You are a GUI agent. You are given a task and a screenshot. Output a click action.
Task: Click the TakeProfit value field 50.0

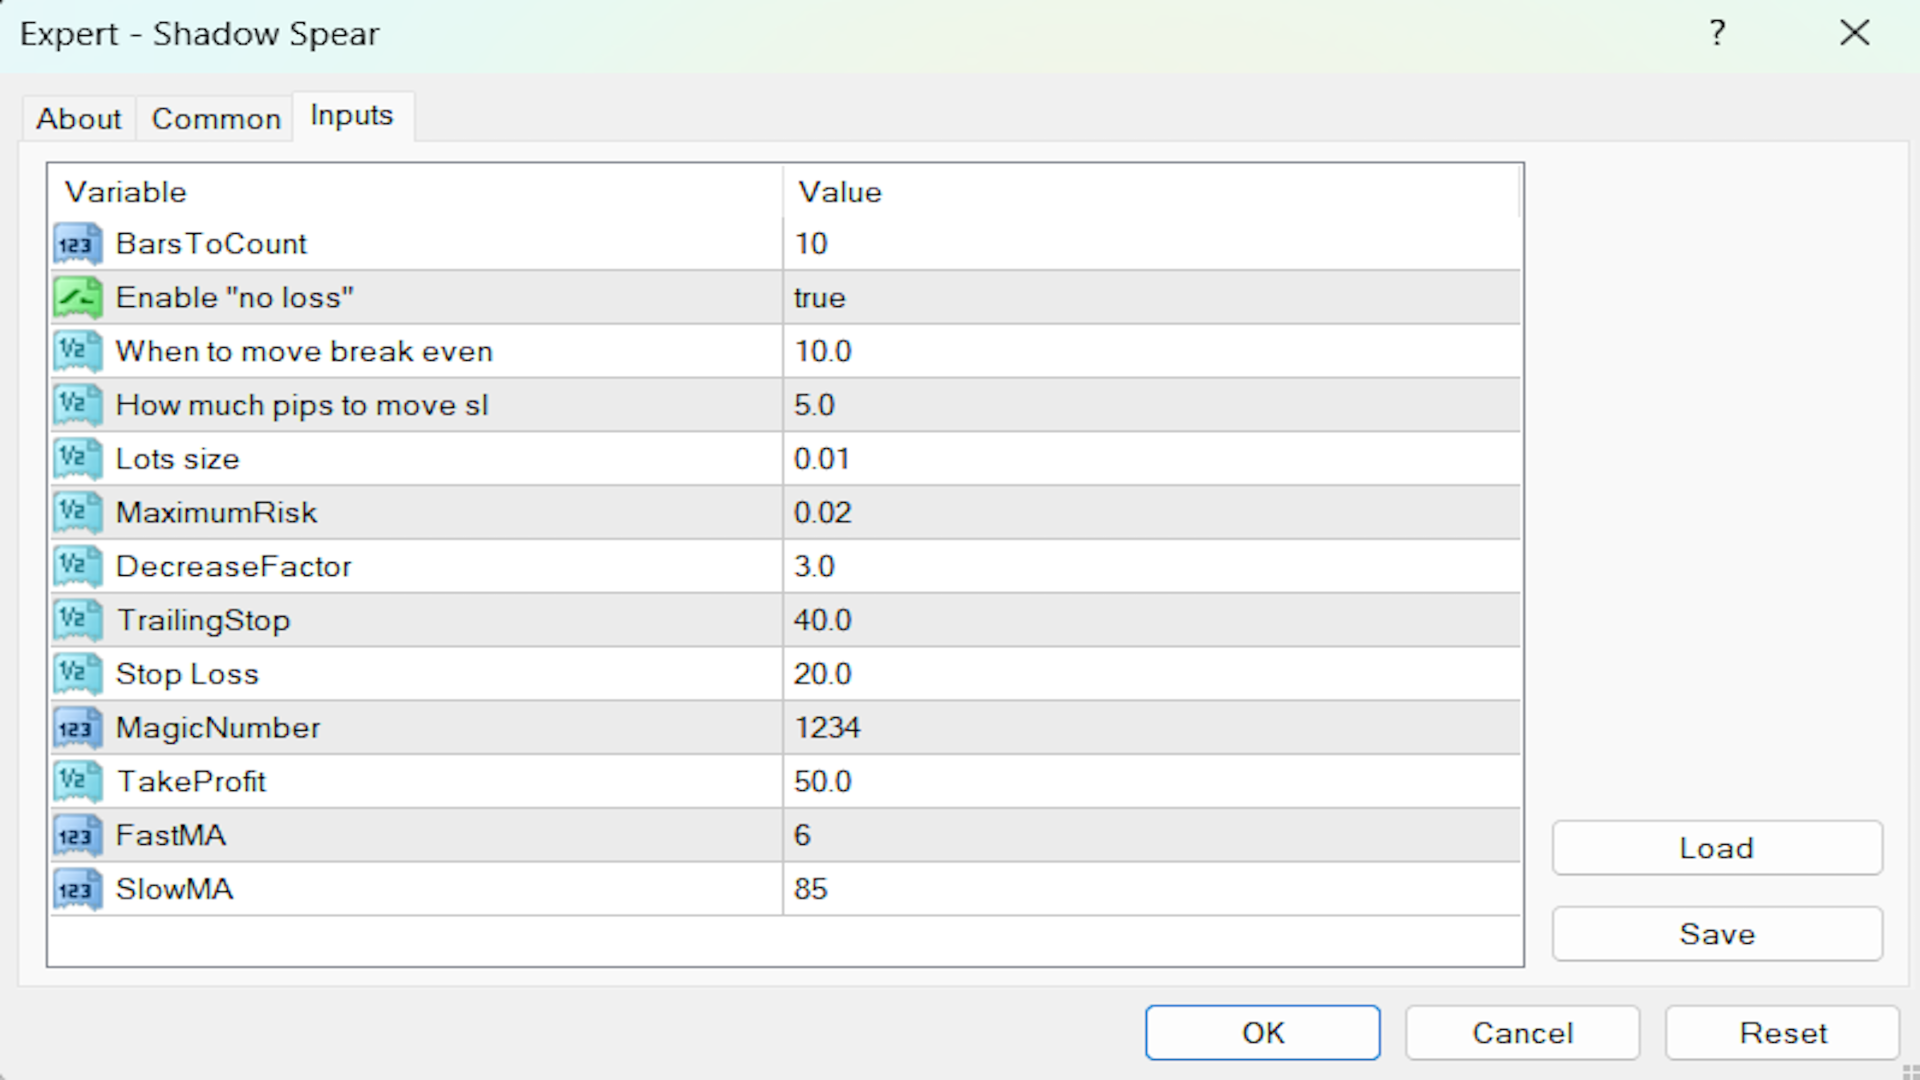(x=823, y=782)
